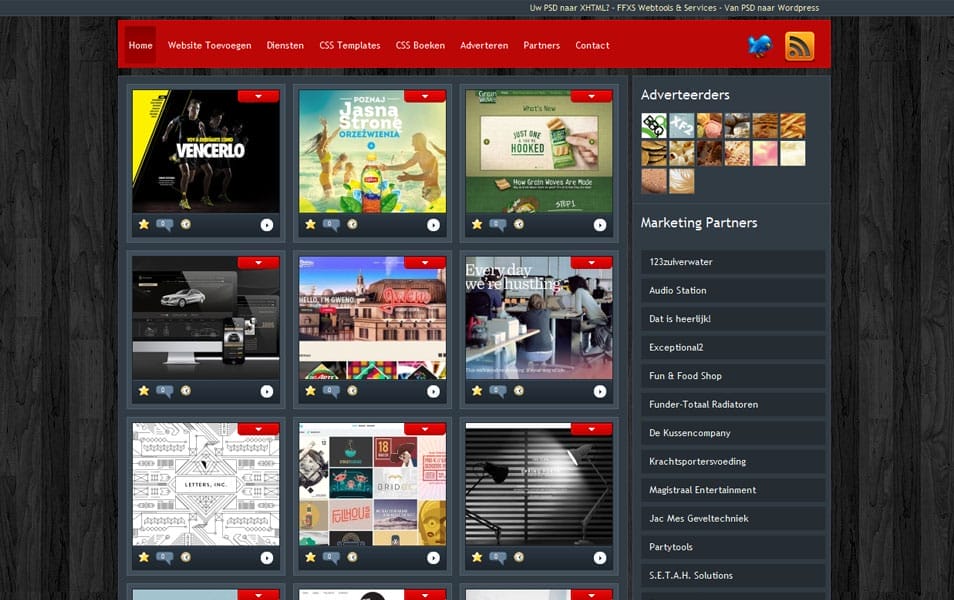The image size is (954, 600).
Task: Expand red dropdown tab on Fullhouse collage card
Action: click(x=425, y=429)
